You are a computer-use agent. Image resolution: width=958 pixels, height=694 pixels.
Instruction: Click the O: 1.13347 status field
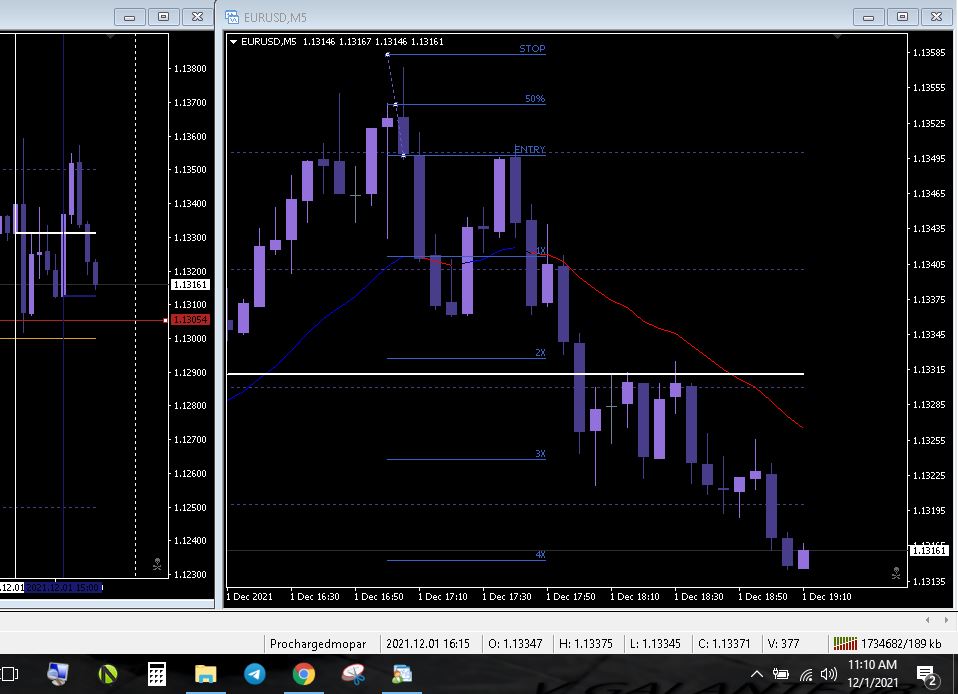[x=515, y=643]
